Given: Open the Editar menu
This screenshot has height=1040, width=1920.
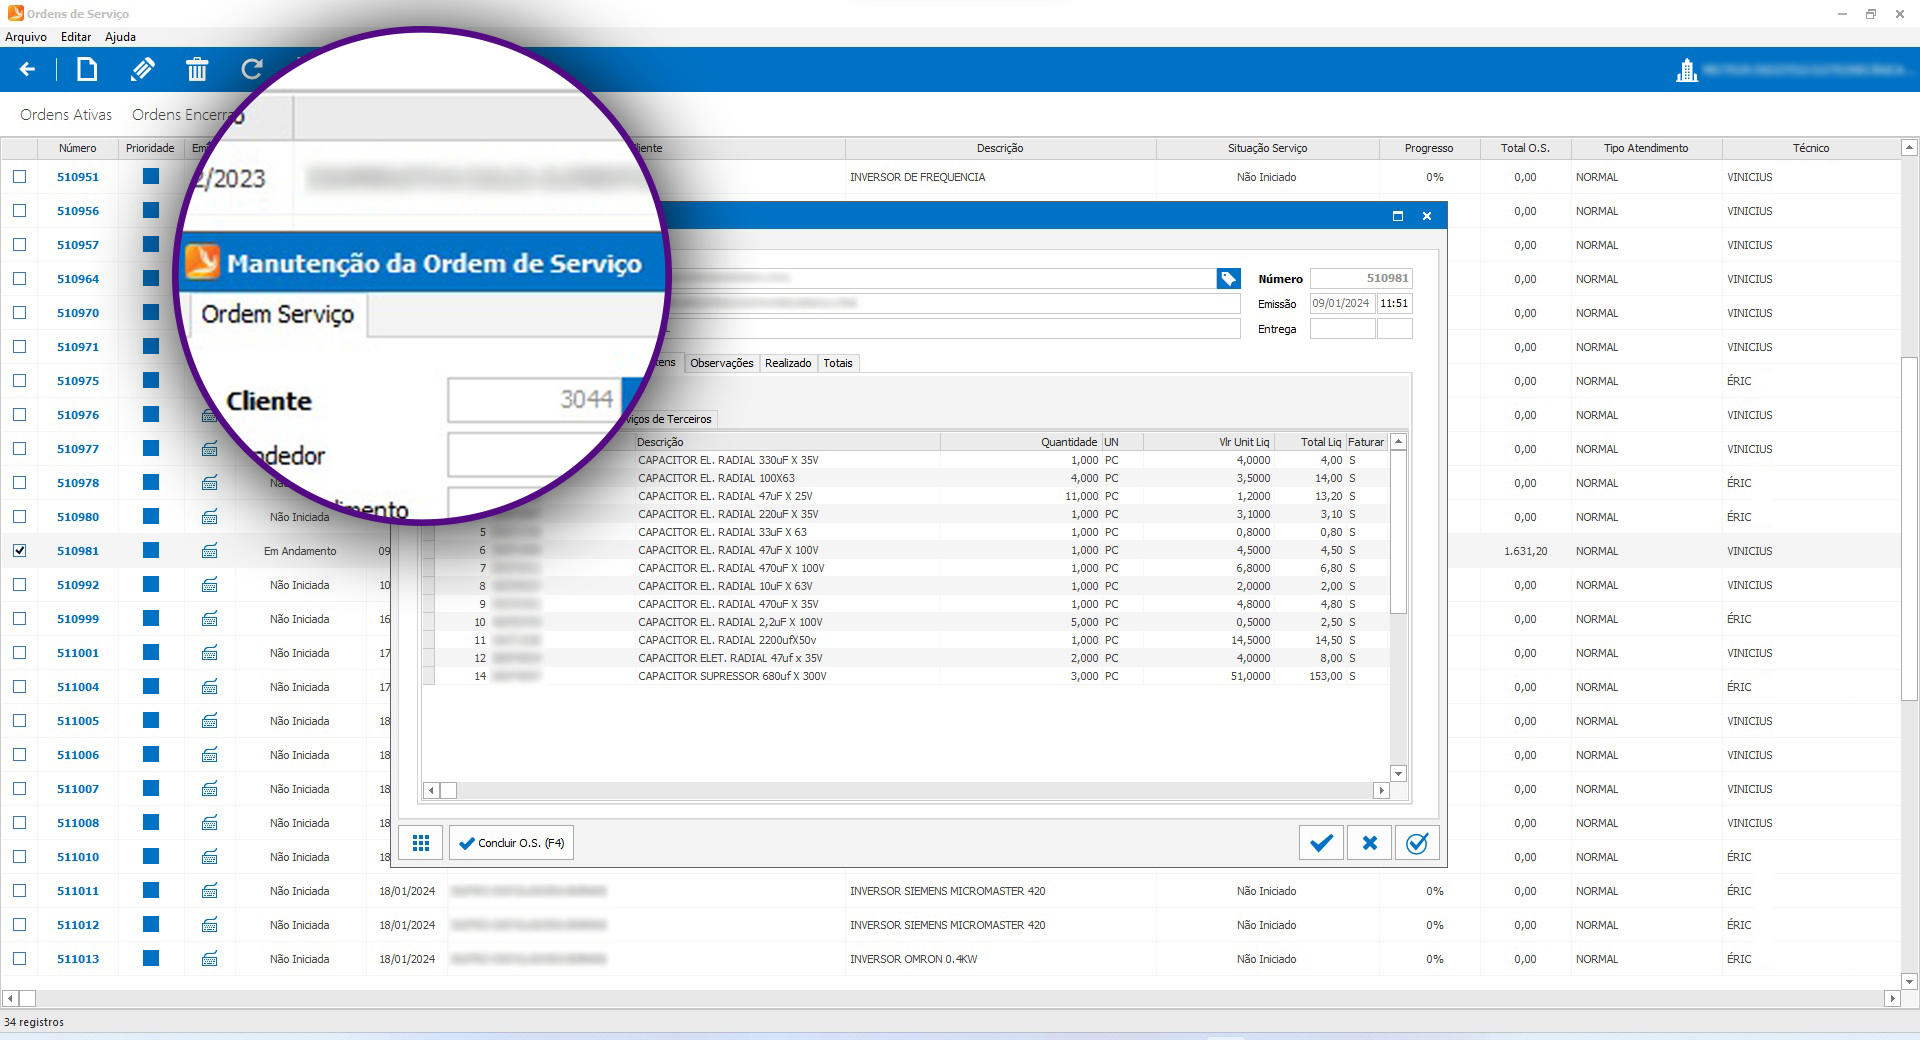Looking at the screenshot, I should pos(76,37).
